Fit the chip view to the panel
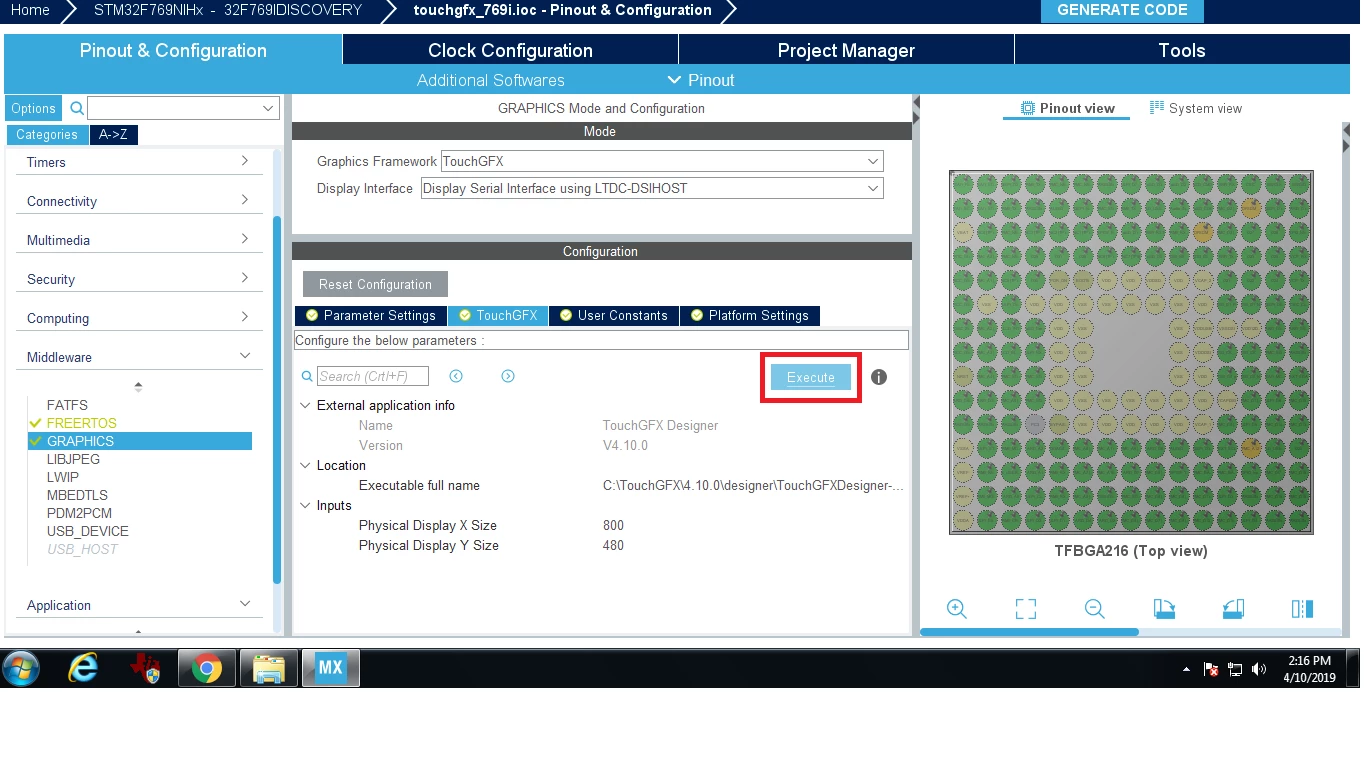 coord(1025,609)
